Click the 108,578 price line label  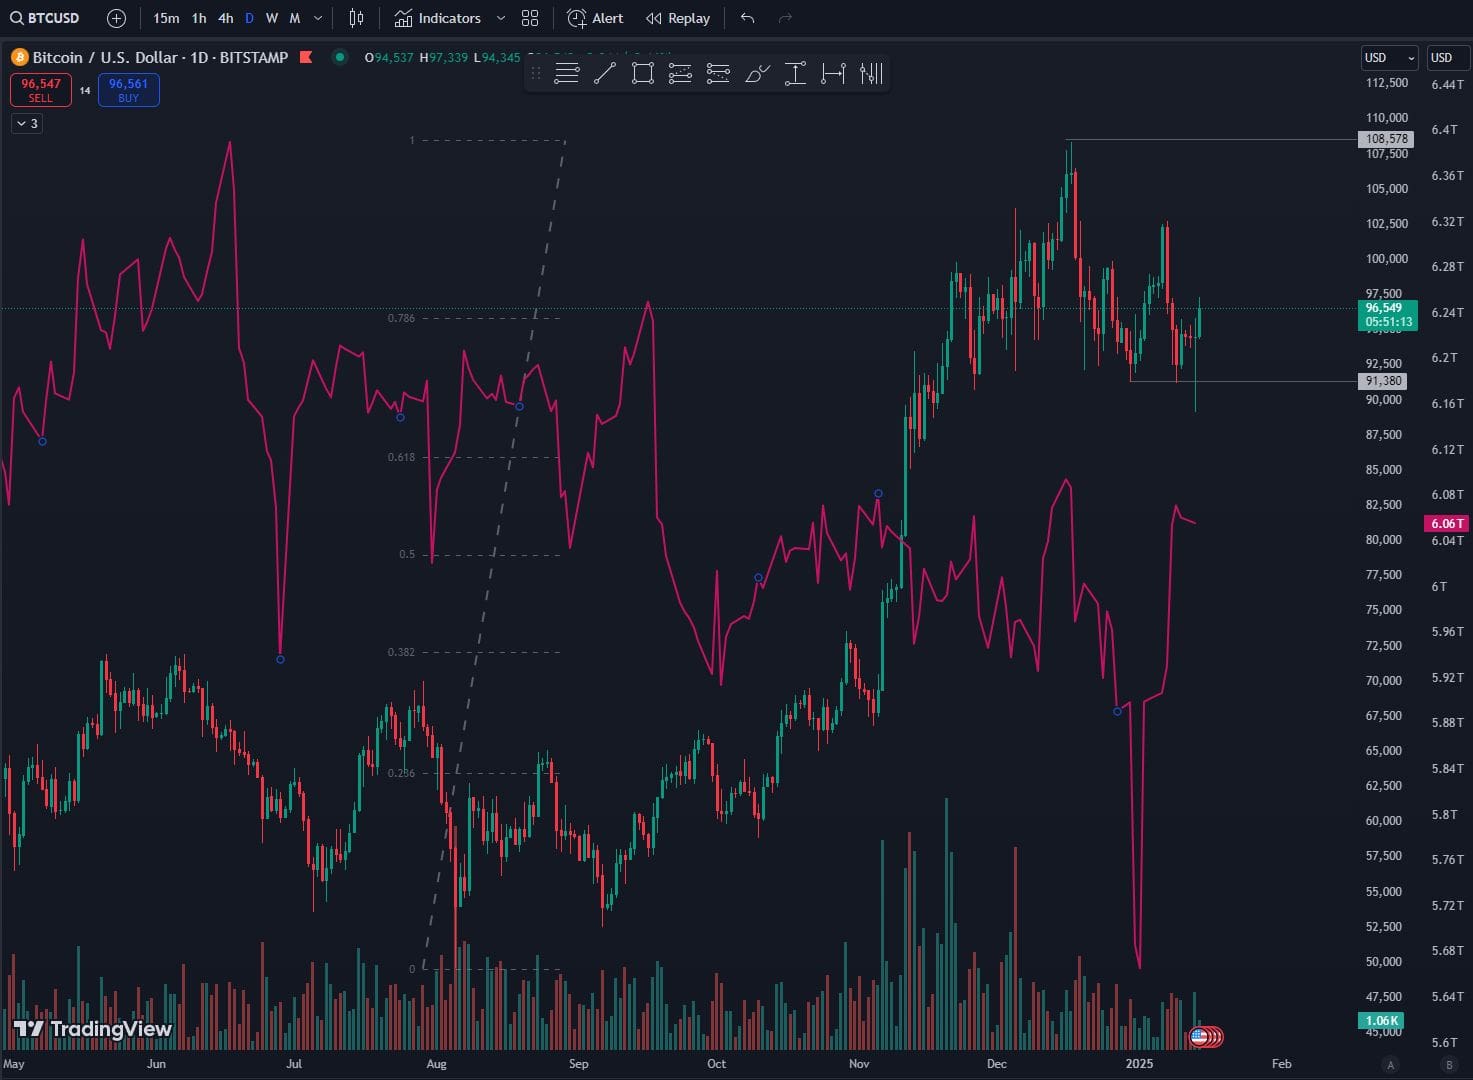pyautogui.click(x=1386, y=139)
